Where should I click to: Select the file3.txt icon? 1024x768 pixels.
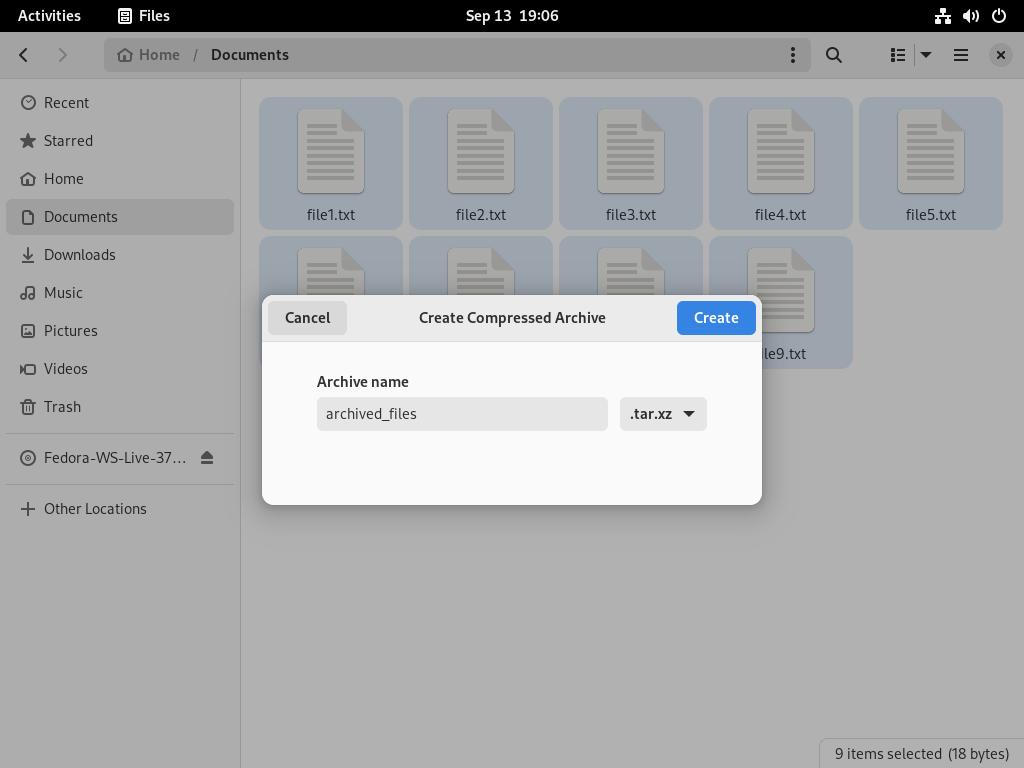pos(631,152)
